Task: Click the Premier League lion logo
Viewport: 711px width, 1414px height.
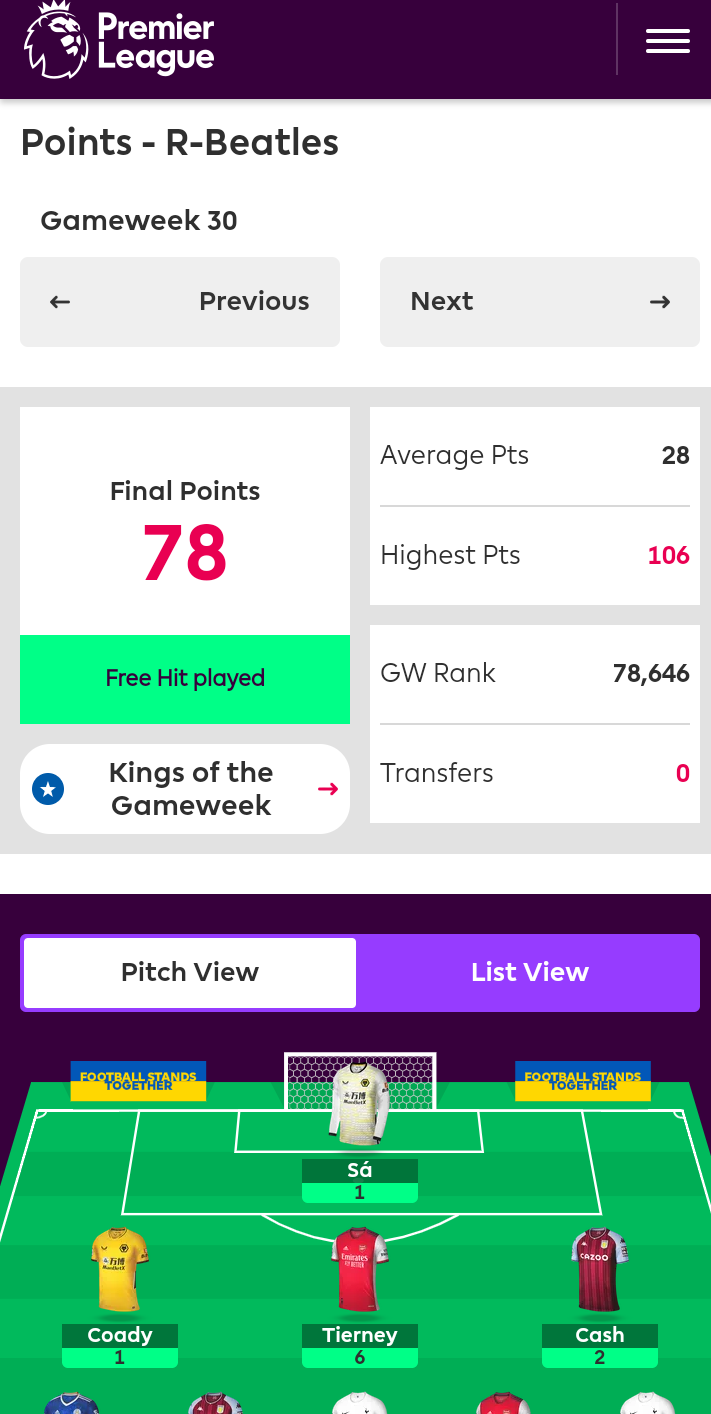Action: point(56,40)
